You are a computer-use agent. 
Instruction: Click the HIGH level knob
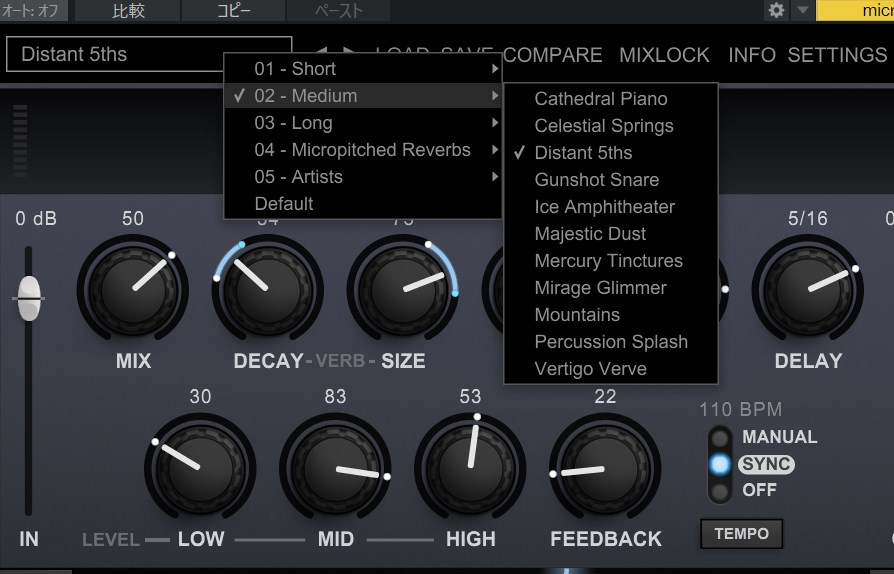pyautogui.click(x=470, y=467)
